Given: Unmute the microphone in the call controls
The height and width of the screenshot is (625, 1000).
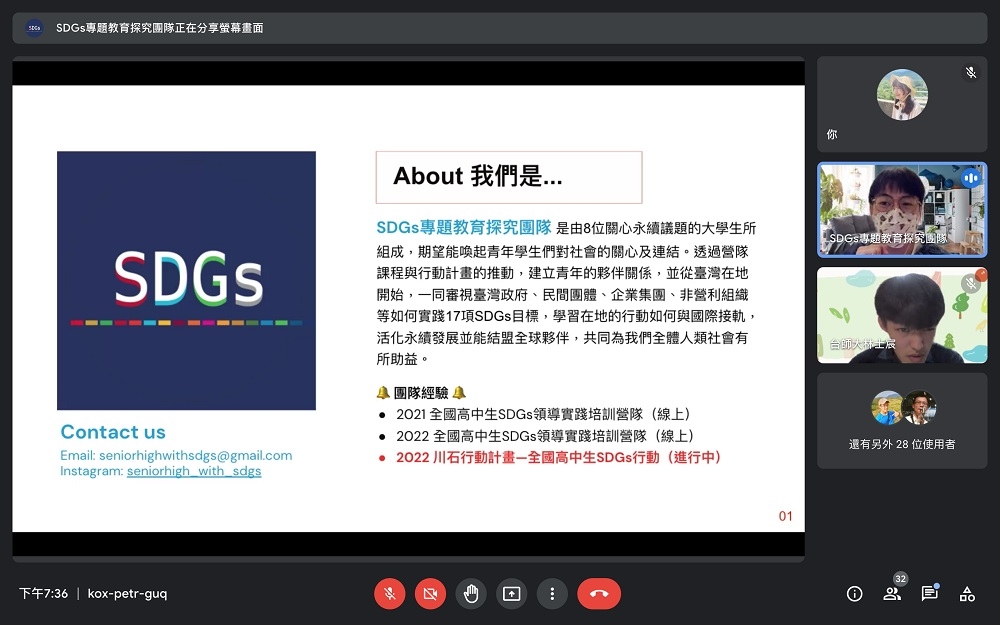Looking at the screenshot, I should (x=390, y=594).
